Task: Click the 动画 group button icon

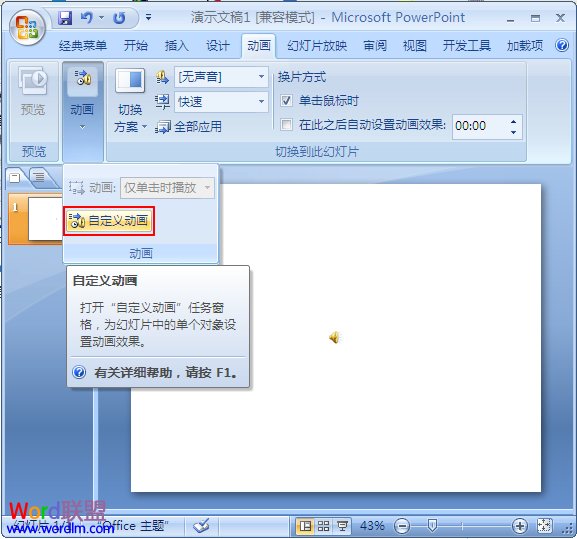Action: [82, 78]
